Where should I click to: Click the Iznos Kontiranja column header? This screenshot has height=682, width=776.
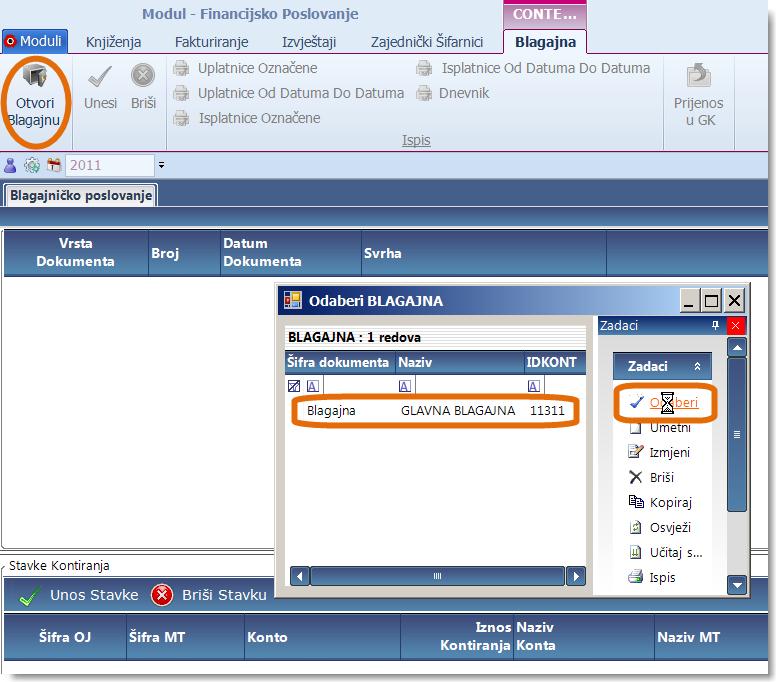[457, 637]
